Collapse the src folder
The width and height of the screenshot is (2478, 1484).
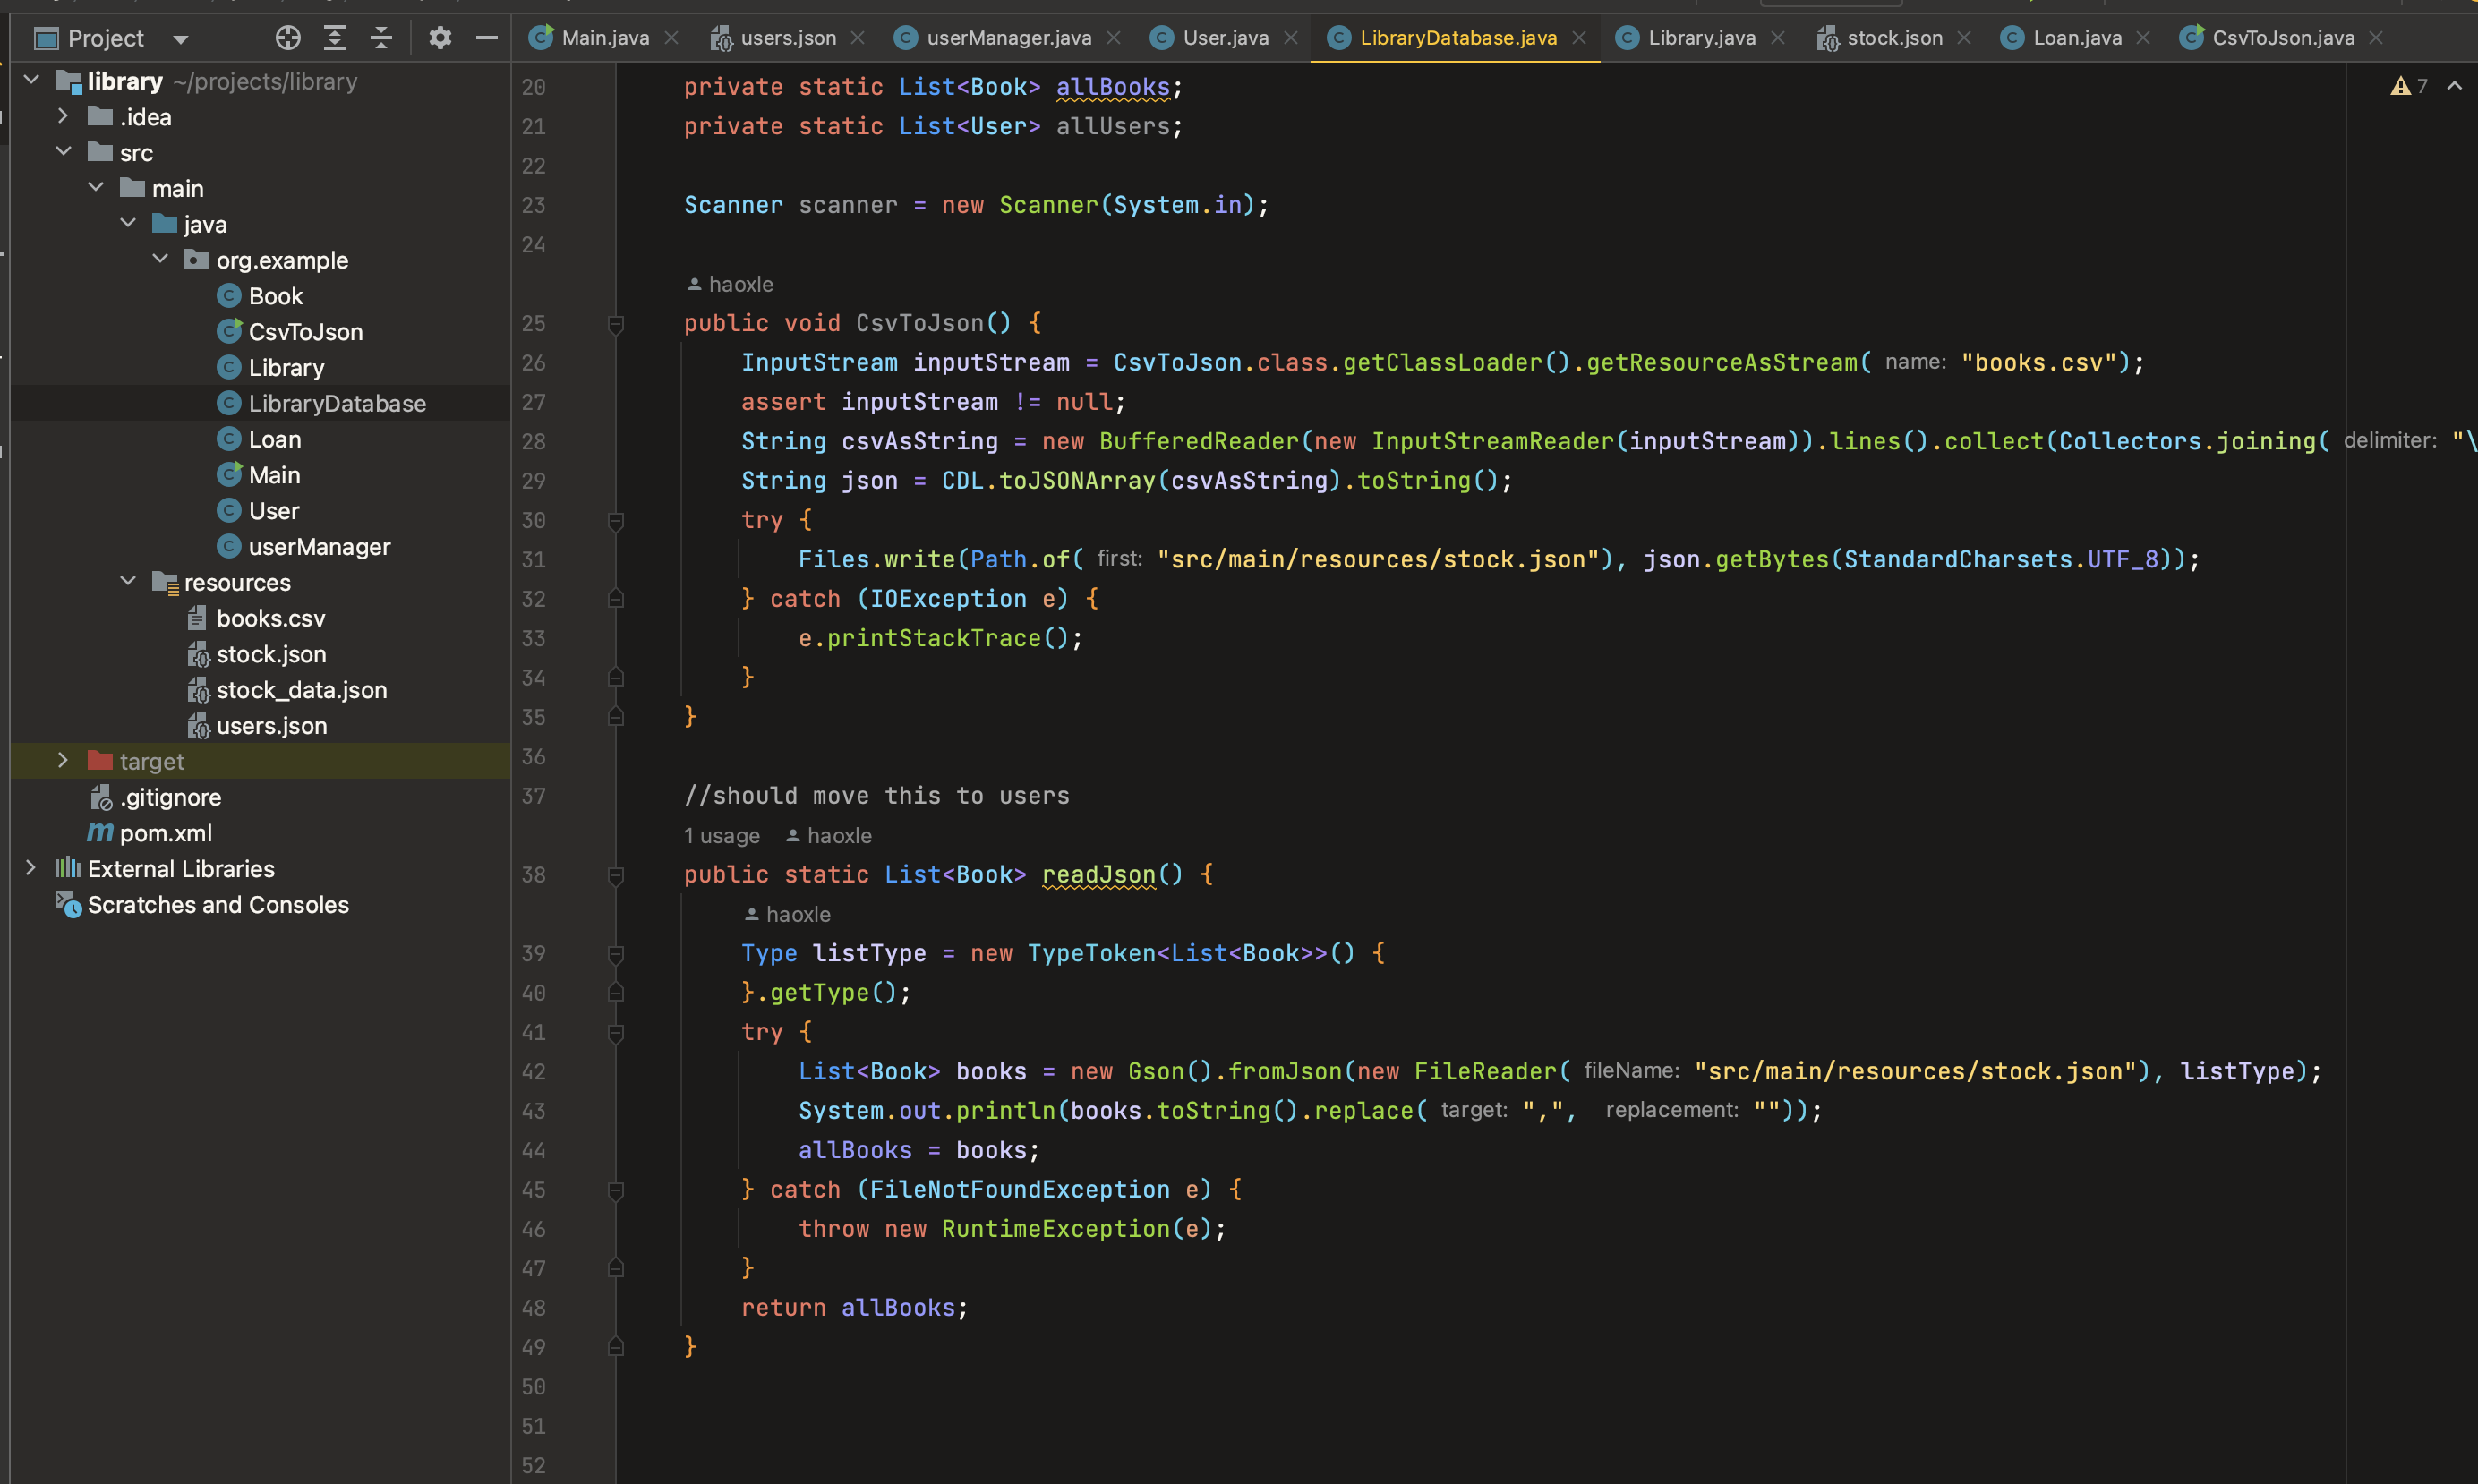(x=63, y=152)
